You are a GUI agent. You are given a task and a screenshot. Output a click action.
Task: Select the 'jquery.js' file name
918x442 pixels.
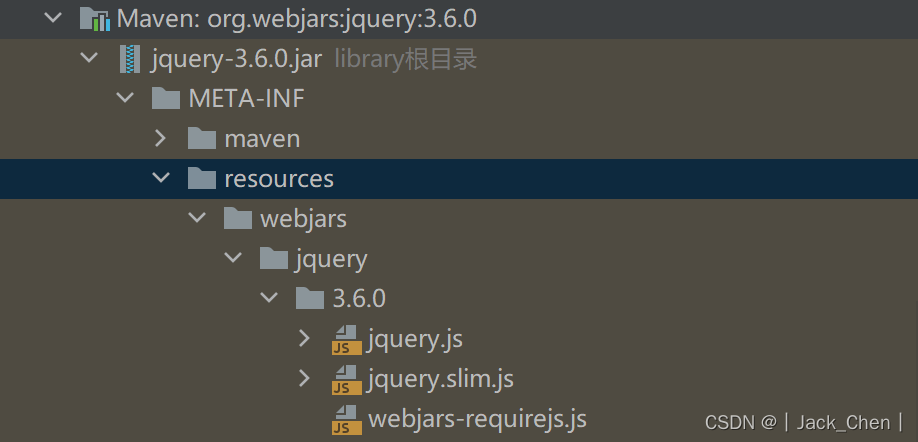point(415,340)
